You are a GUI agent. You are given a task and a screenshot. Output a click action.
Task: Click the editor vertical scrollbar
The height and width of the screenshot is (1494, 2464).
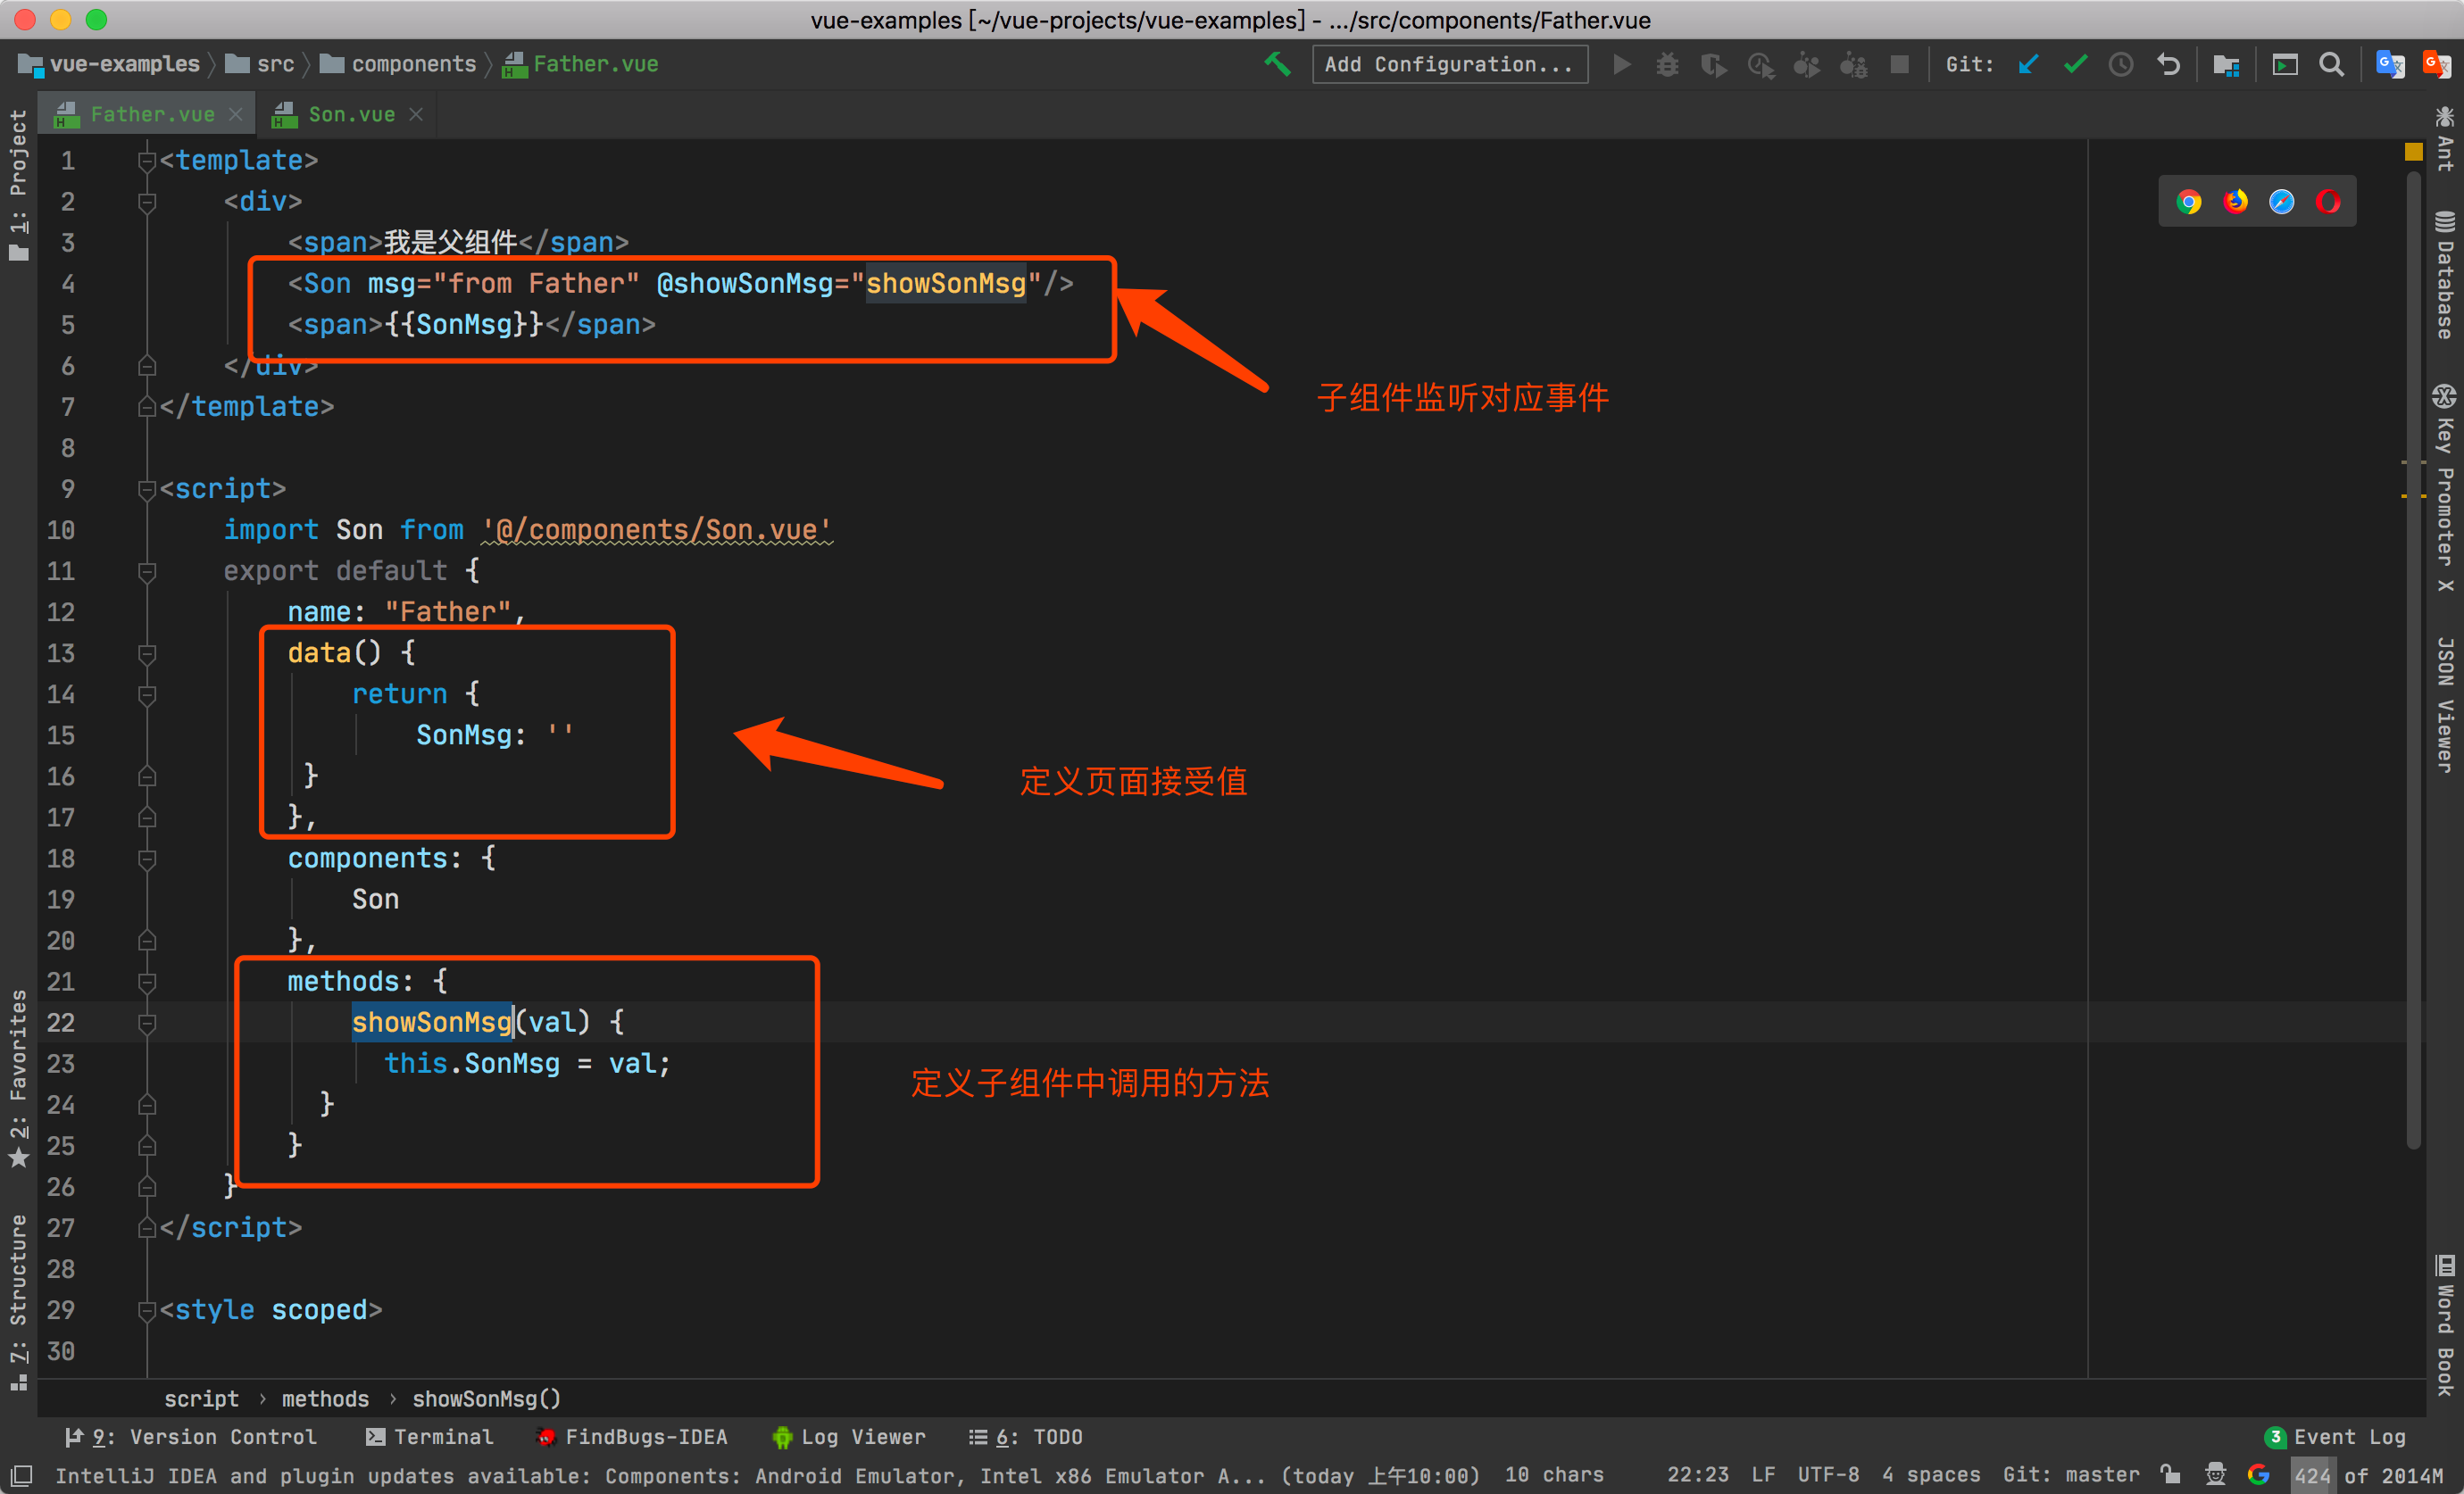pos(2414,660)
